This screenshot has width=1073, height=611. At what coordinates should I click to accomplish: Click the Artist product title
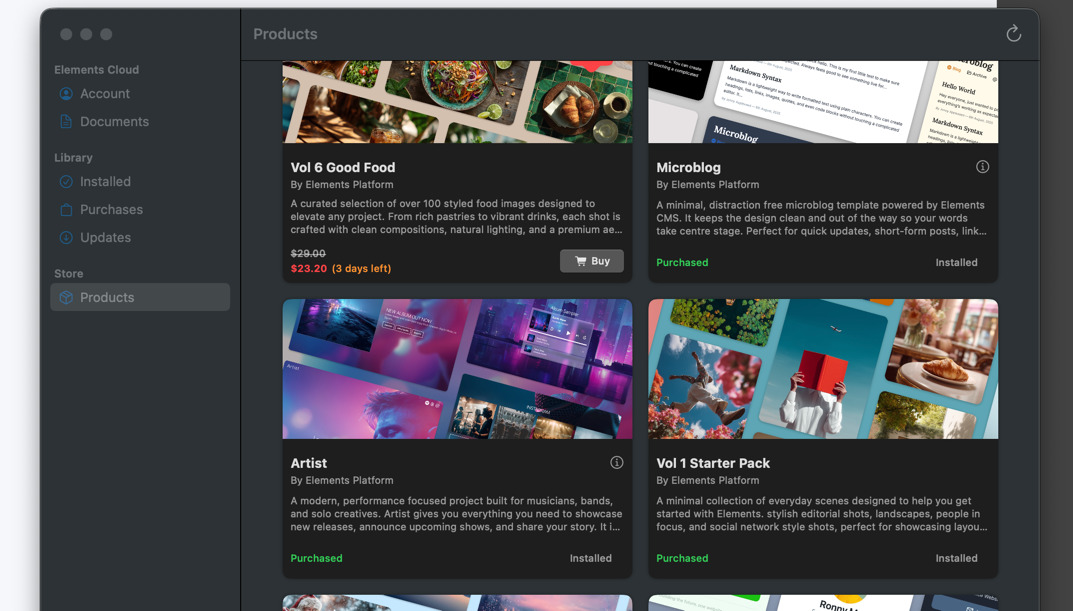pyautogui.click(x=309, y=463)
